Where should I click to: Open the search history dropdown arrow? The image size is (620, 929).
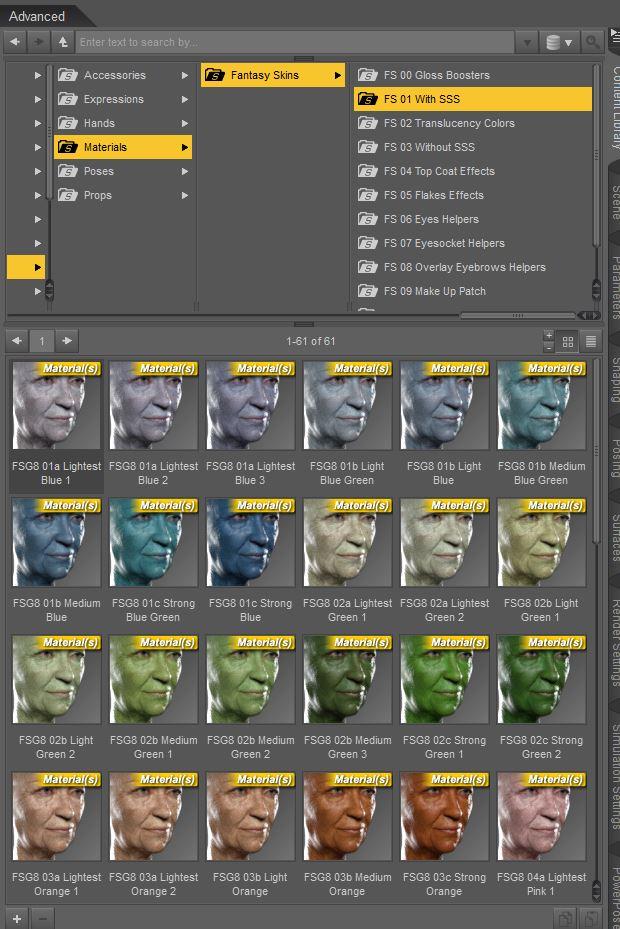pyautogui.click(x=526, y=43)
